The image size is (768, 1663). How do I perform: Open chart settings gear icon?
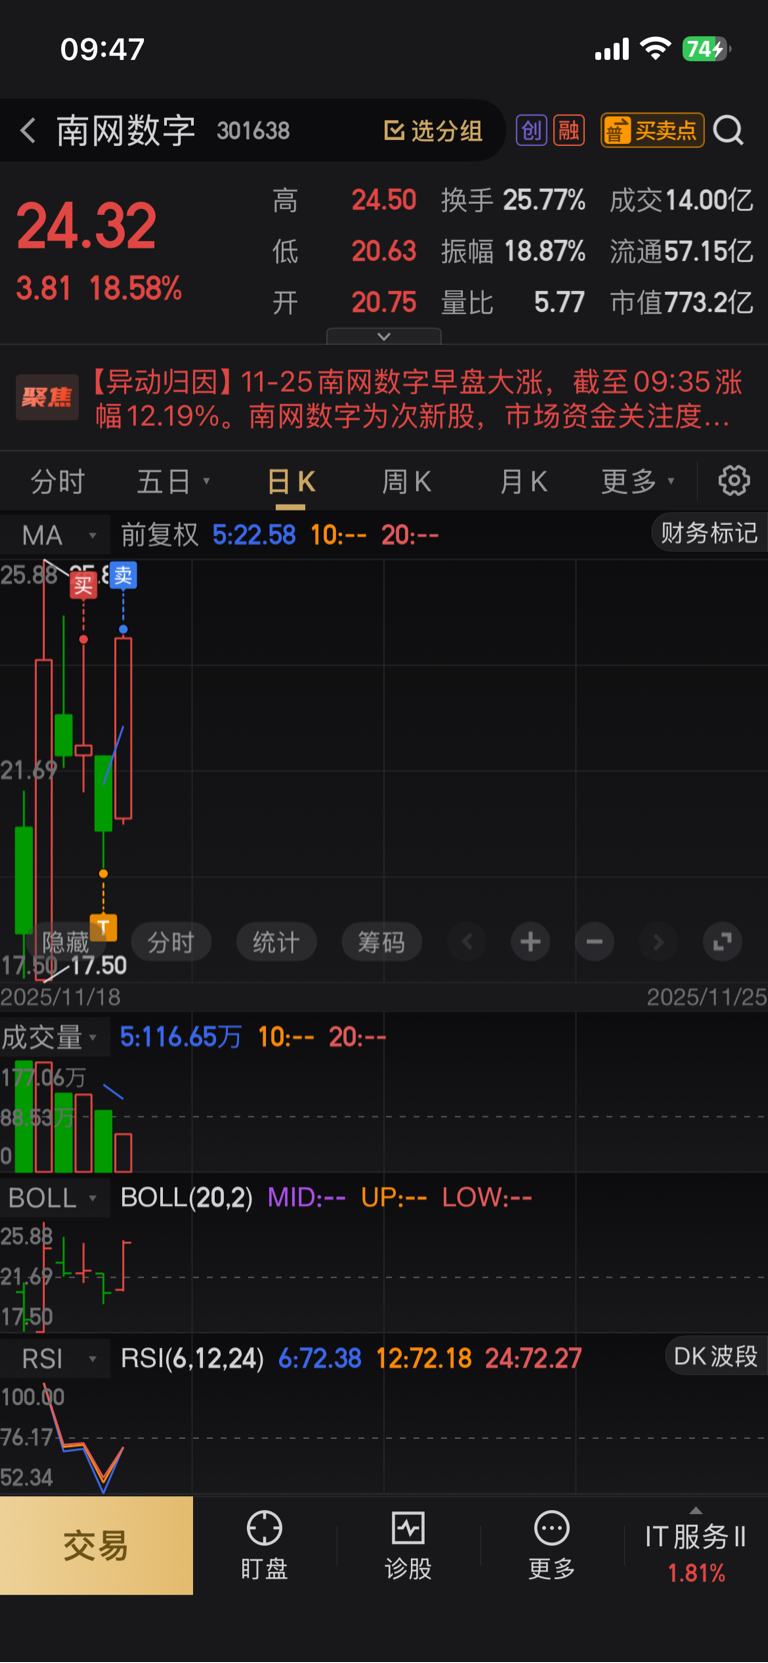734,481
